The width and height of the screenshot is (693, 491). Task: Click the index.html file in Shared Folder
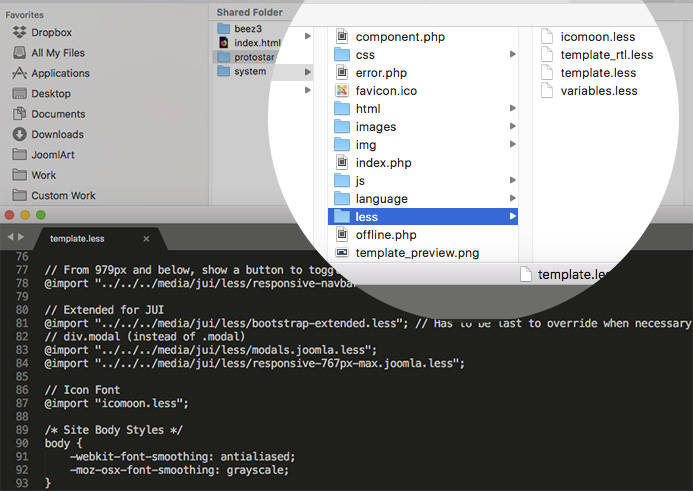[x=258, y=43]
